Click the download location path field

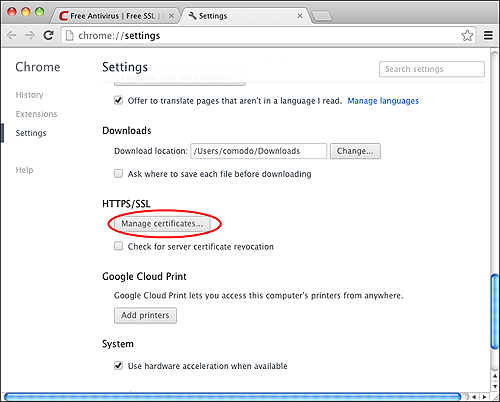(x=259, y=151)
